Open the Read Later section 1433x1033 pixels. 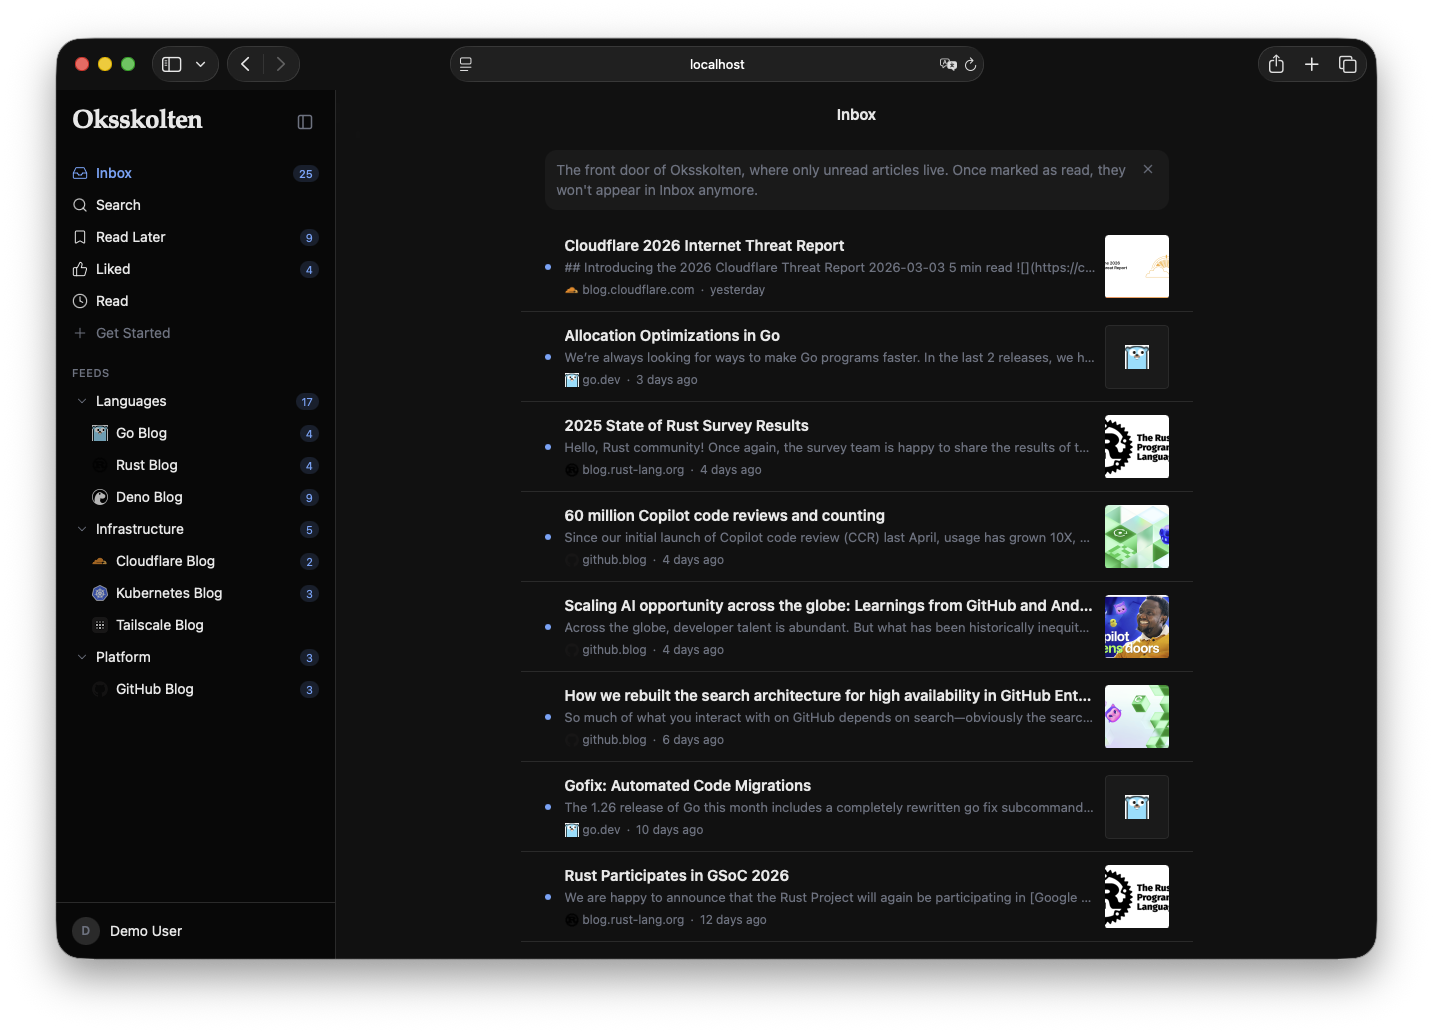pyautogui.click(x=131, y=237)
